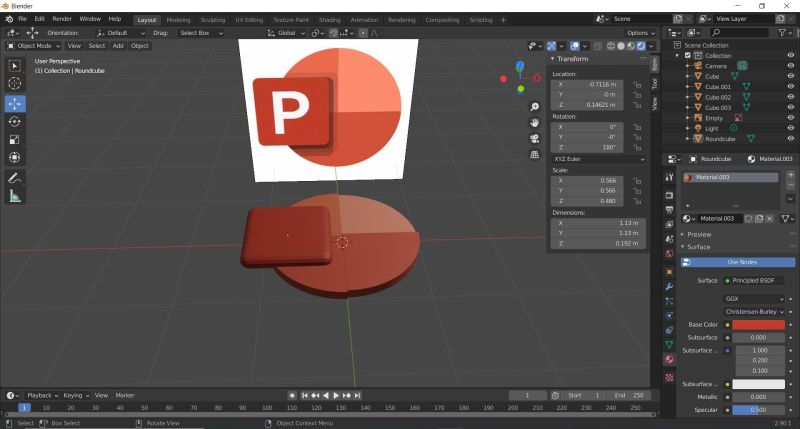Image resolution: width=800 pixels, height=429 pixels.
Task: Select the Transform tool
Action: pos(15,158)
